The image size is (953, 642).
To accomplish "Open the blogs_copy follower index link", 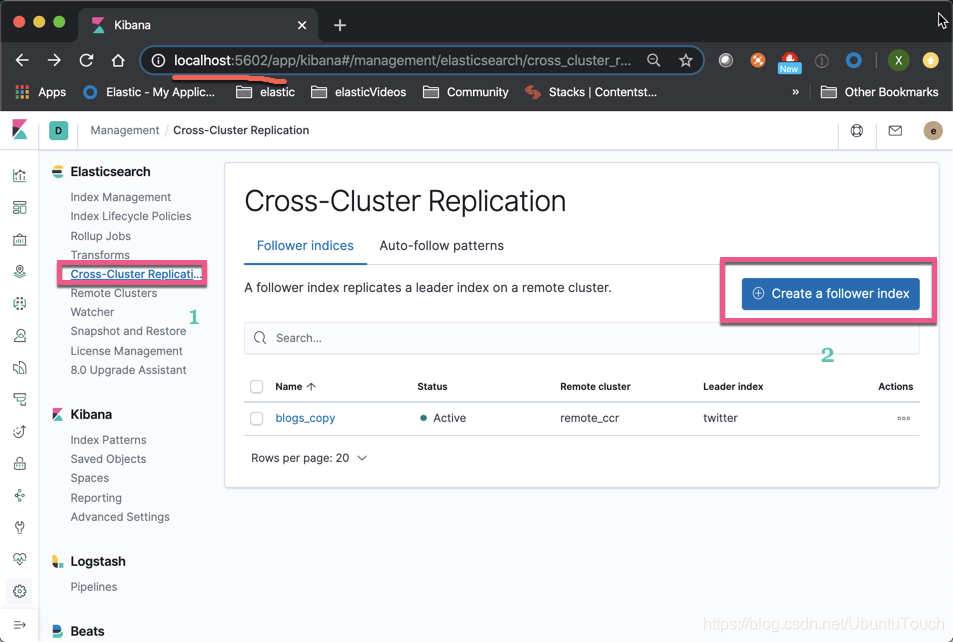I will click(x=304, y=418).
